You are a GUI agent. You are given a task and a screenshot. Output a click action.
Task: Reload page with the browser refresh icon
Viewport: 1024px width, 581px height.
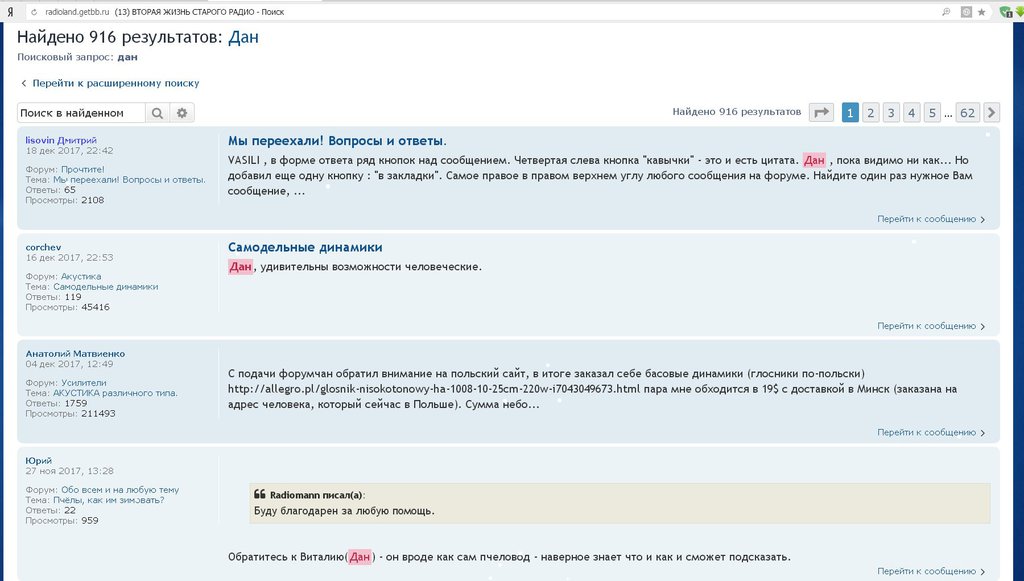click(x=33, y=11)
